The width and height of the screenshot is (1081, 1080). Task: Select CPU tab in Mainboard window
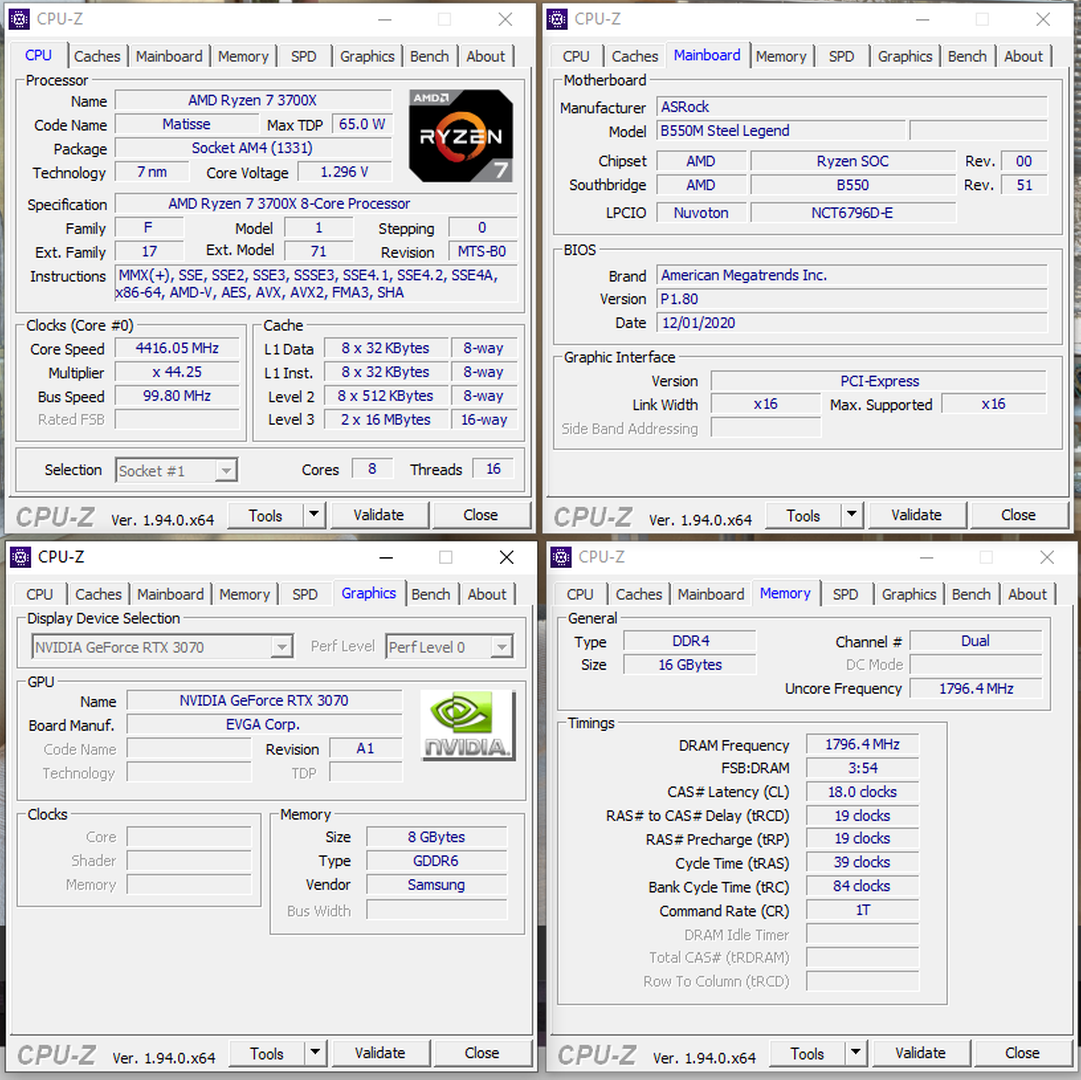[x=576, y=57]
